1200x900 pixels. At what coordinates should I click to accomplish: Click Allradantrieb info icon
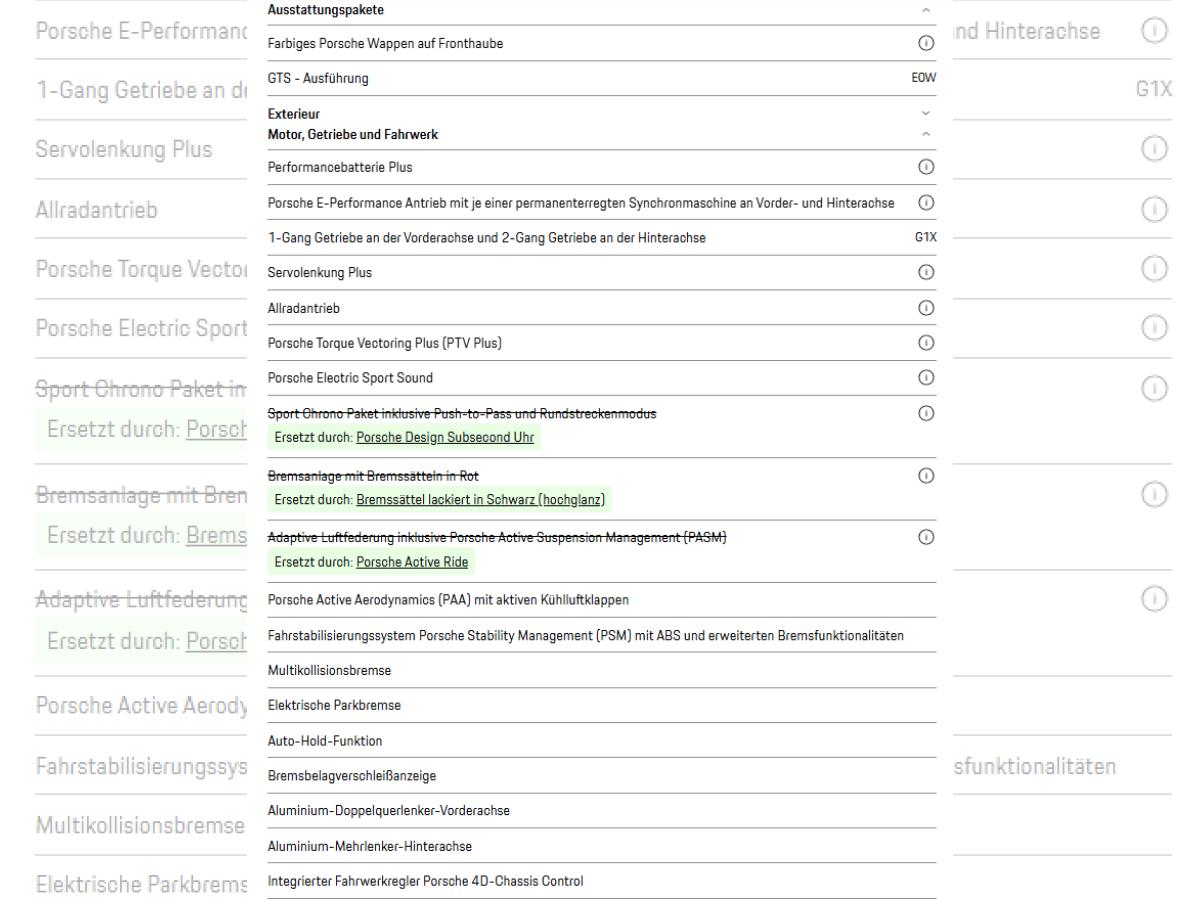tap(925, 308)
